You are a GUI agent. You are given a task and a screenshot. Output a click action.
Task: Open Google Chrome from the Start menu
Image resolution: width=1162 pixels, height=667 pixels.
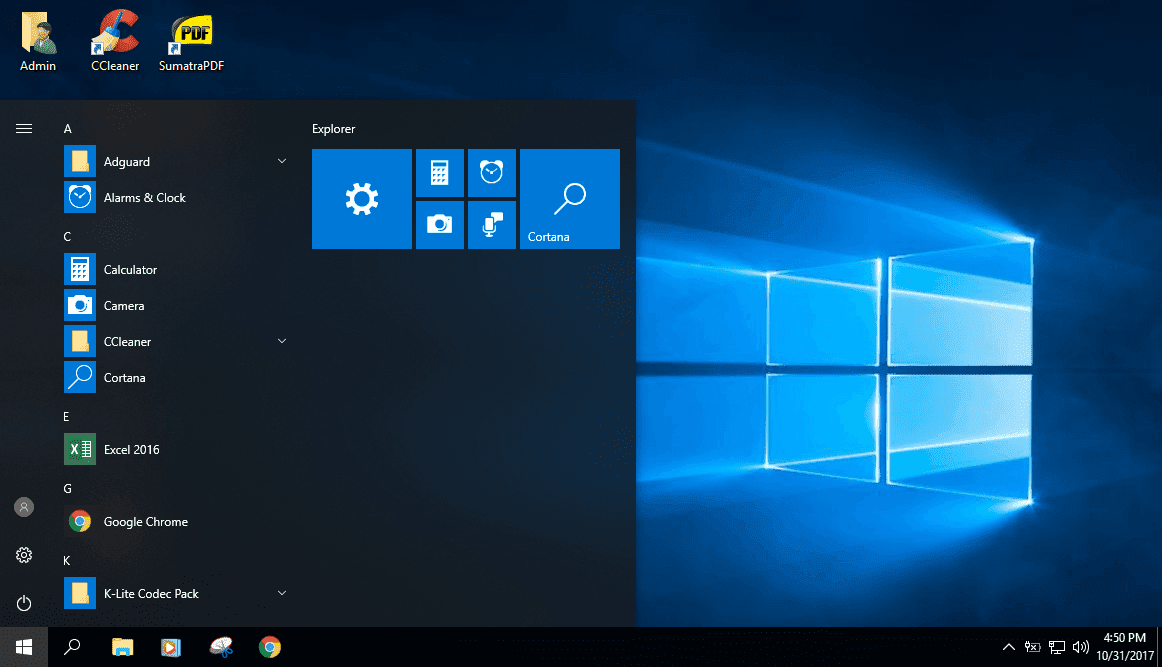147,521
